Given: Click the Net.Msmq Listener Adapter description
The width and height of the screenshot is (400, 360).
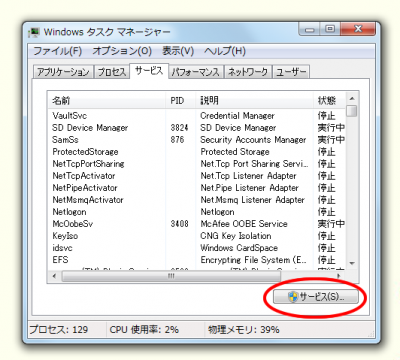Looking at the screenshot, I should [253, 200].
